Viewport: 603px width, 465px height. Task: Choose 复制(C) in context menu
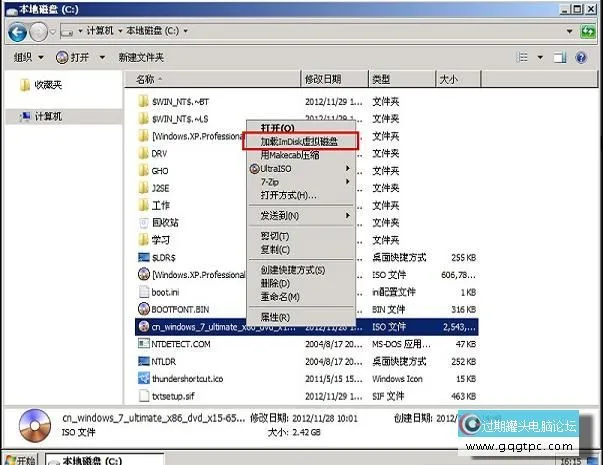pos(301,250)
